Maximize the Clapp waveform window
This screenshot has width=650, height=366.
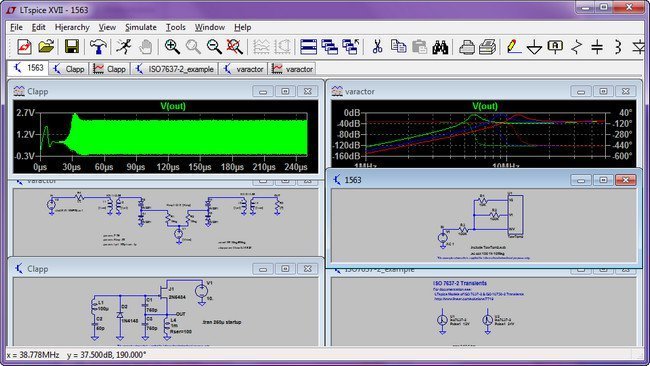[285, 91]
